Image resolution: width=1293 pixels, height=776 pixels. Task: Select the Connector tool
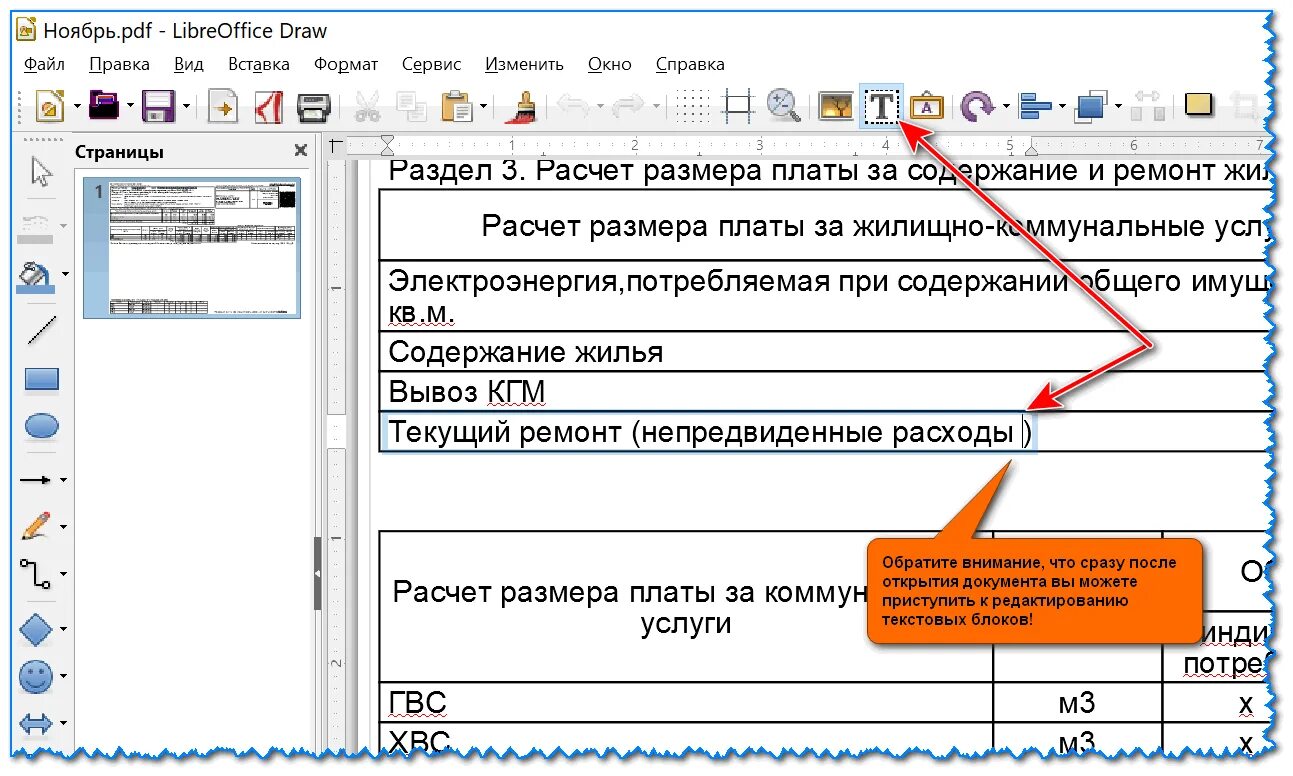[x=36, y=574]
